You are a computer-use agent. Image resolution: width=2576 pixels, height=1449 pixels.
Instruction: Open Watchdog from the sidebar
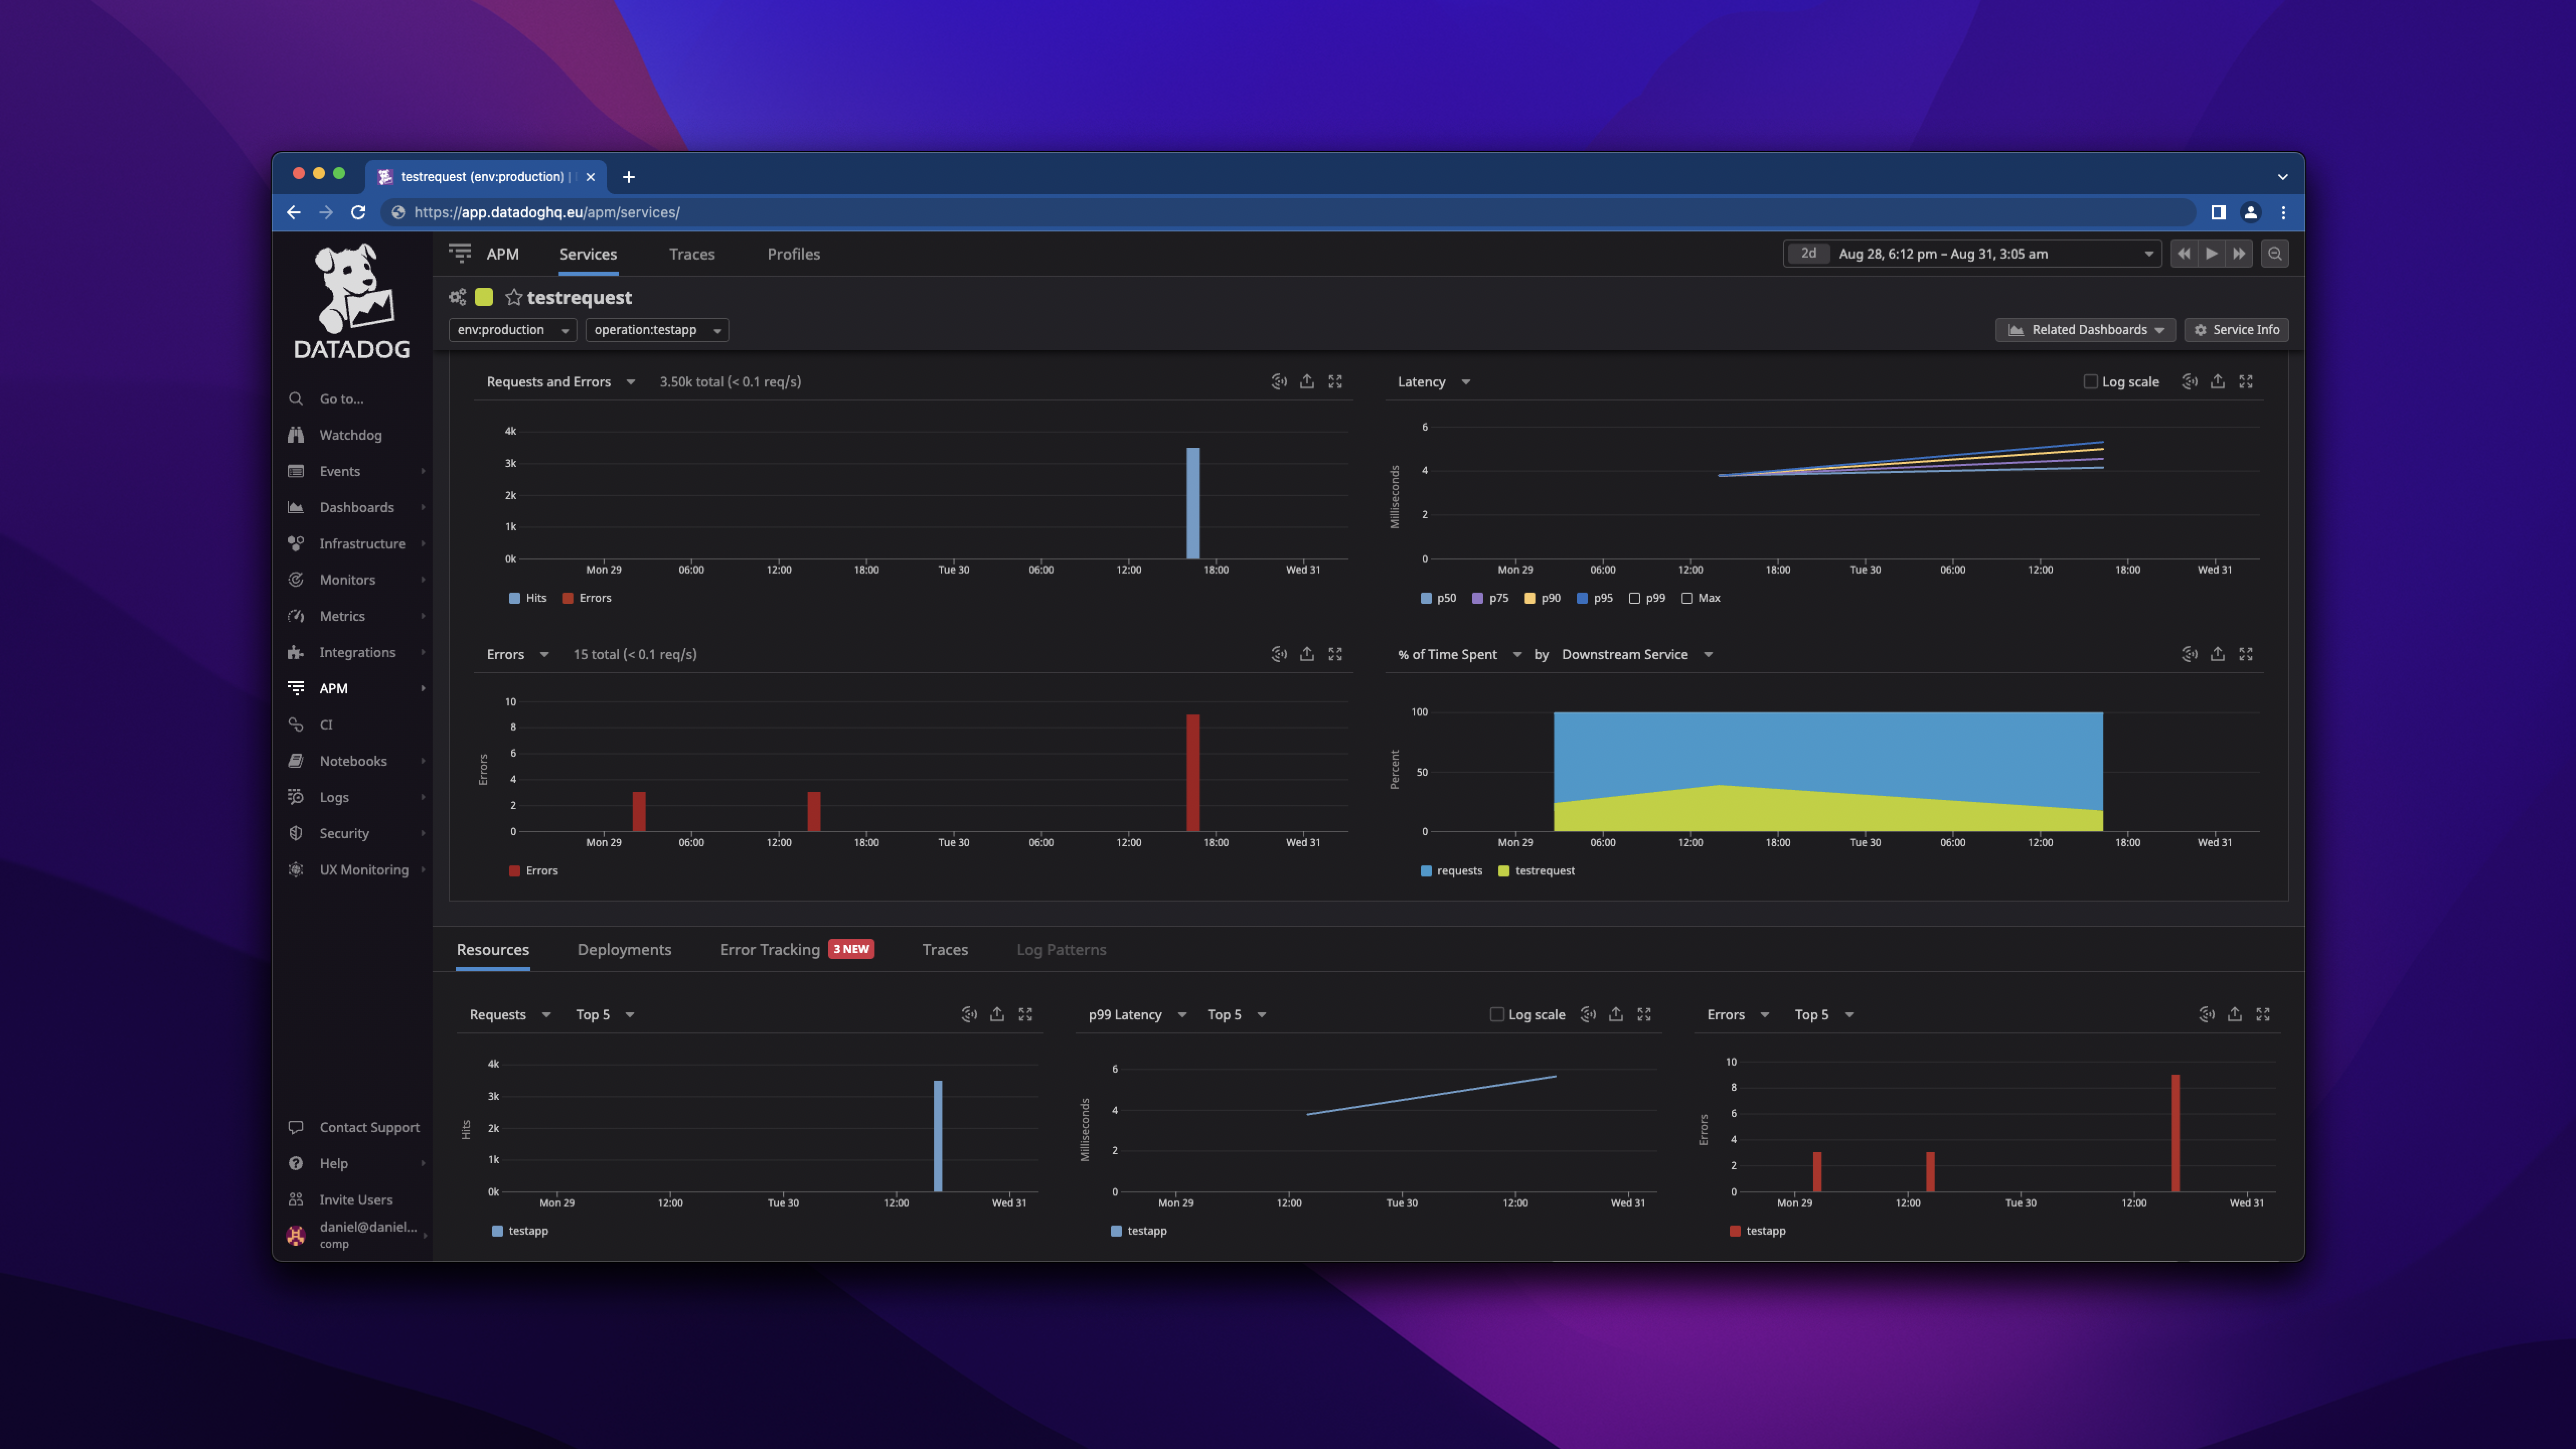[x=349, y=435]
